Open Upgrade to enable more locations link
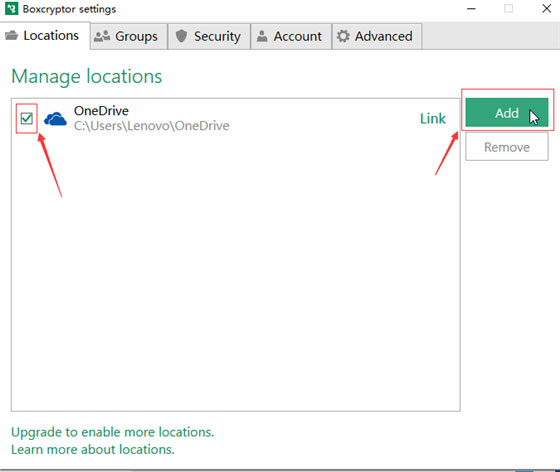The height and width of the screenshot is (472, 560). [x=112, y=432]
